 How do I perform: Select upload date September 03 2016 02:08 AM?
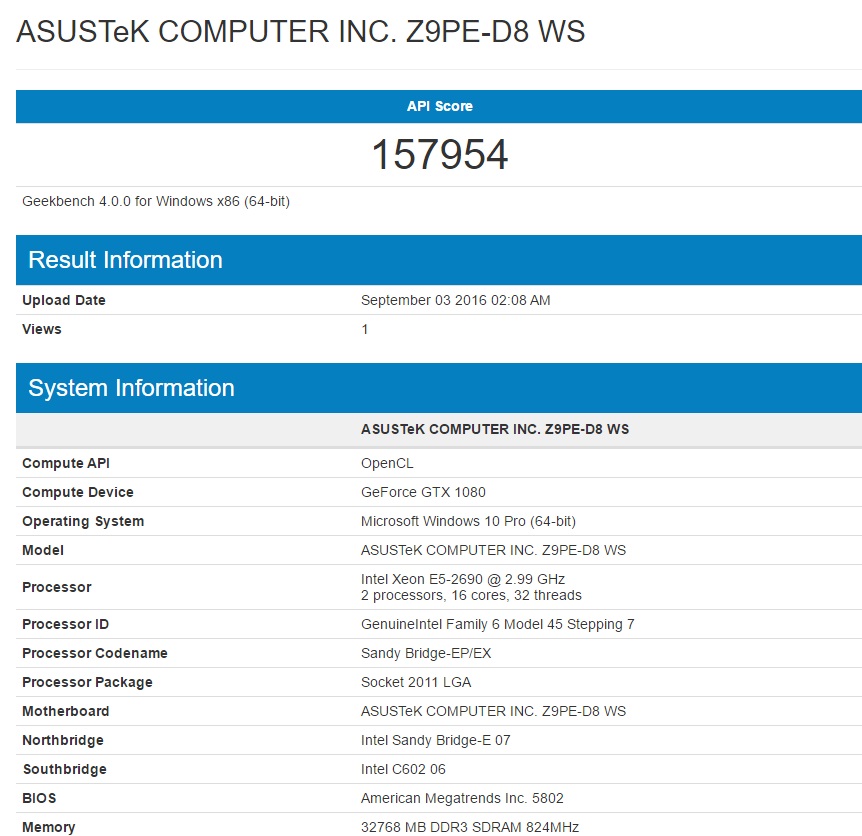(x=455, y=300)
